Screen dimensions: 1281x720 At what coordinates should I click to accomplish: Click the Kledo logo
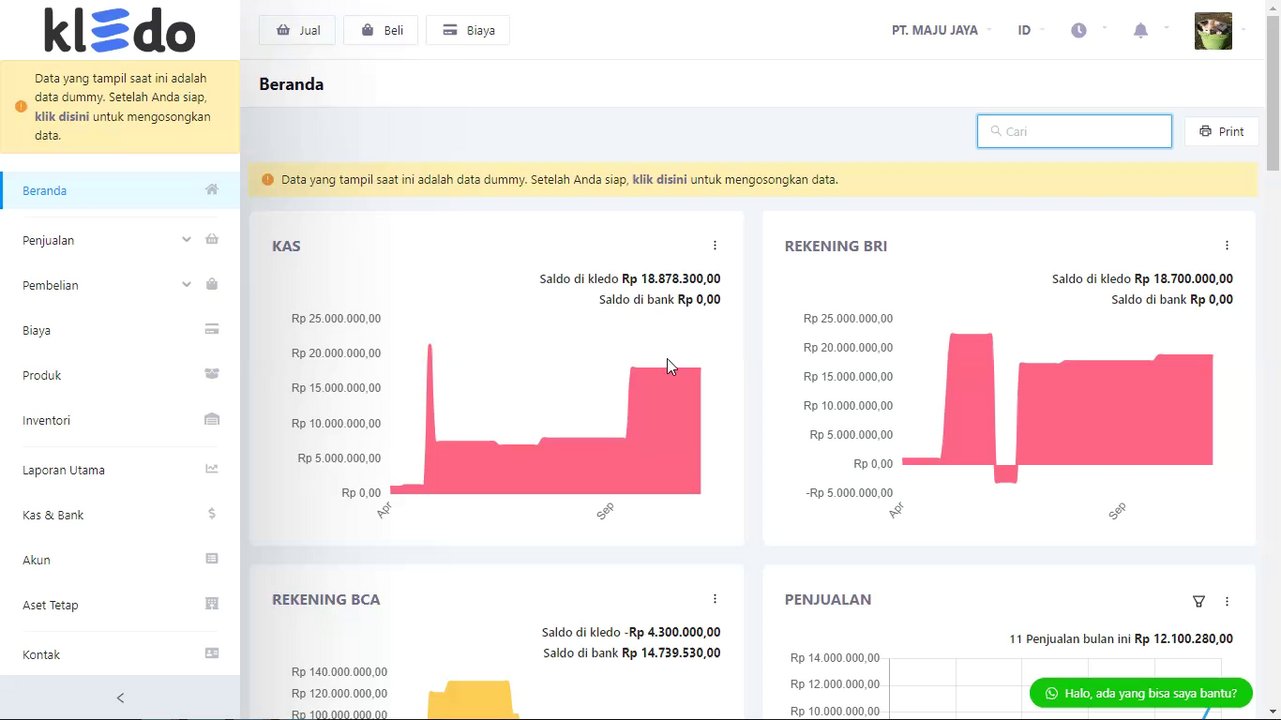(x=120, y=30)
